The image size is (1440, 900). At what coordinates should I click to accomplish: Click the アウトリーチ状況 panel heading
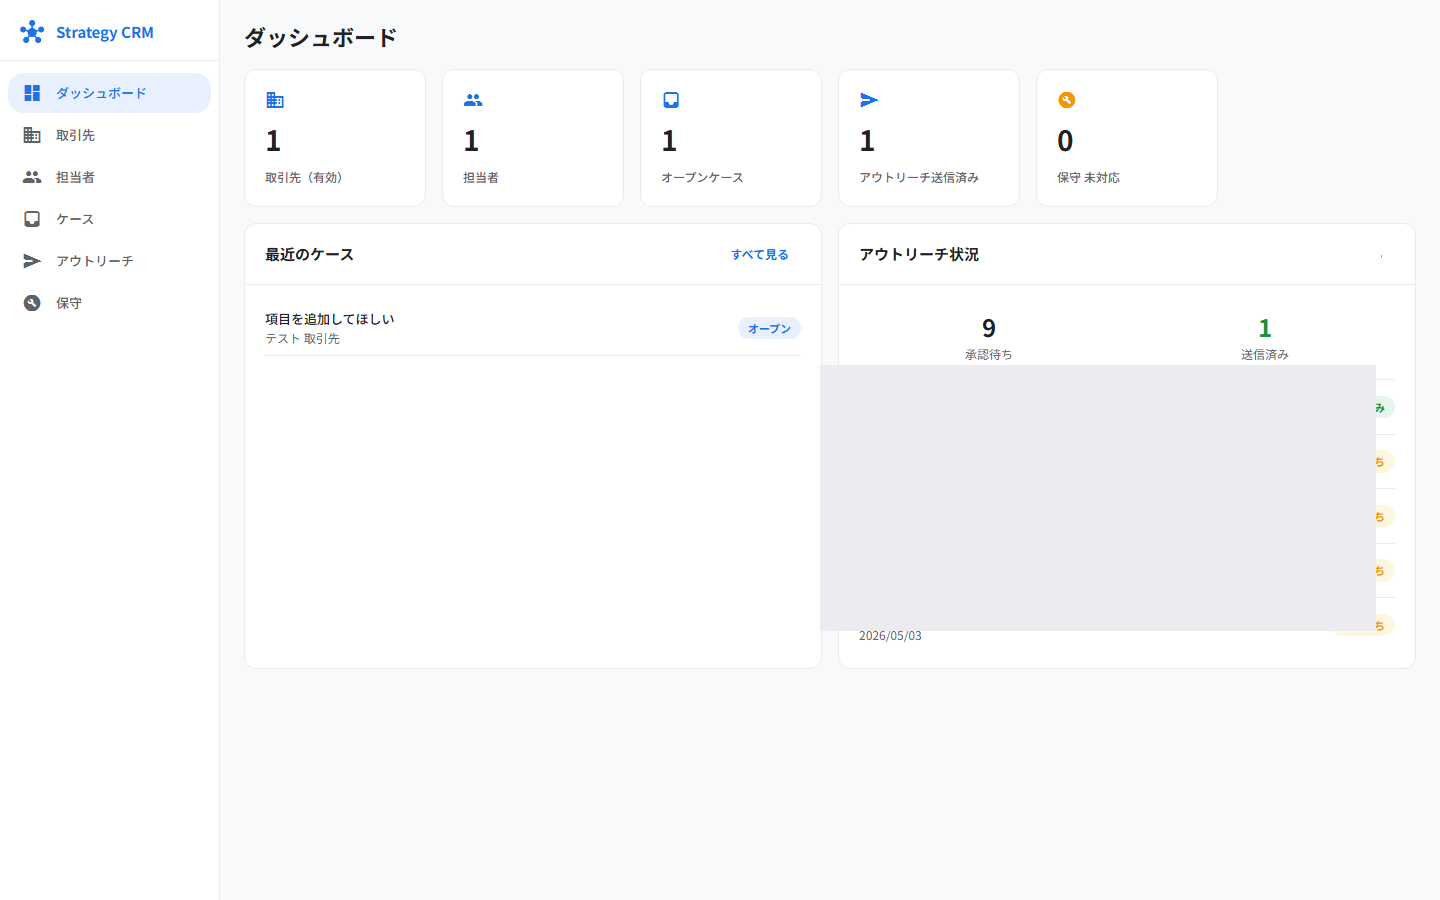click(919, 254)
